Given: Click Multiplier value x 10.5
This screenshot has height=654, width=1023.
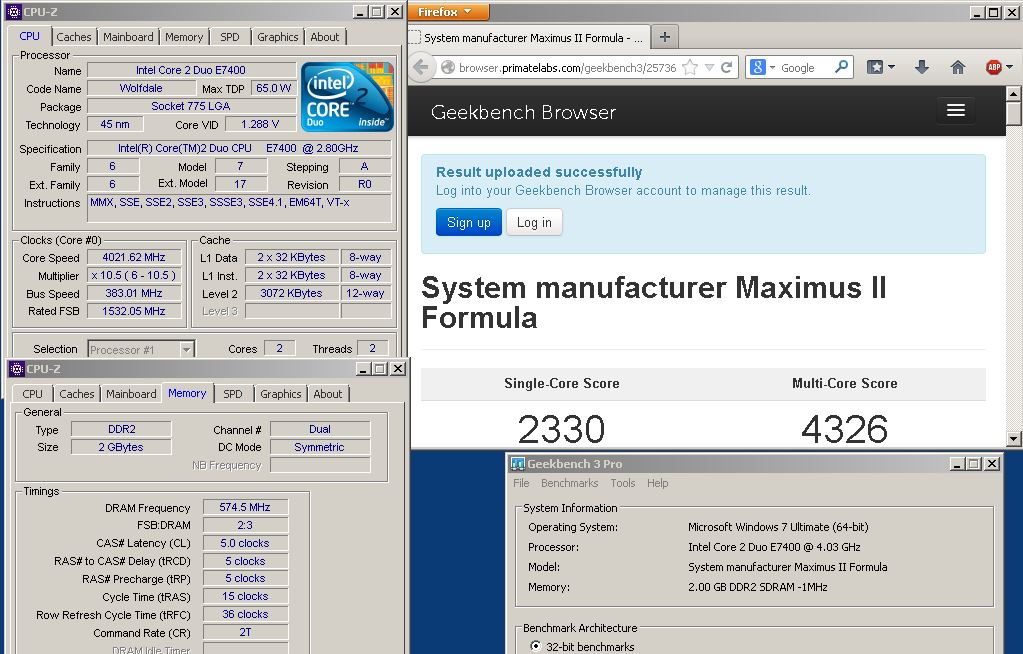Looking at the screenshot, I should pyautogui.click(x=134, y=275).
